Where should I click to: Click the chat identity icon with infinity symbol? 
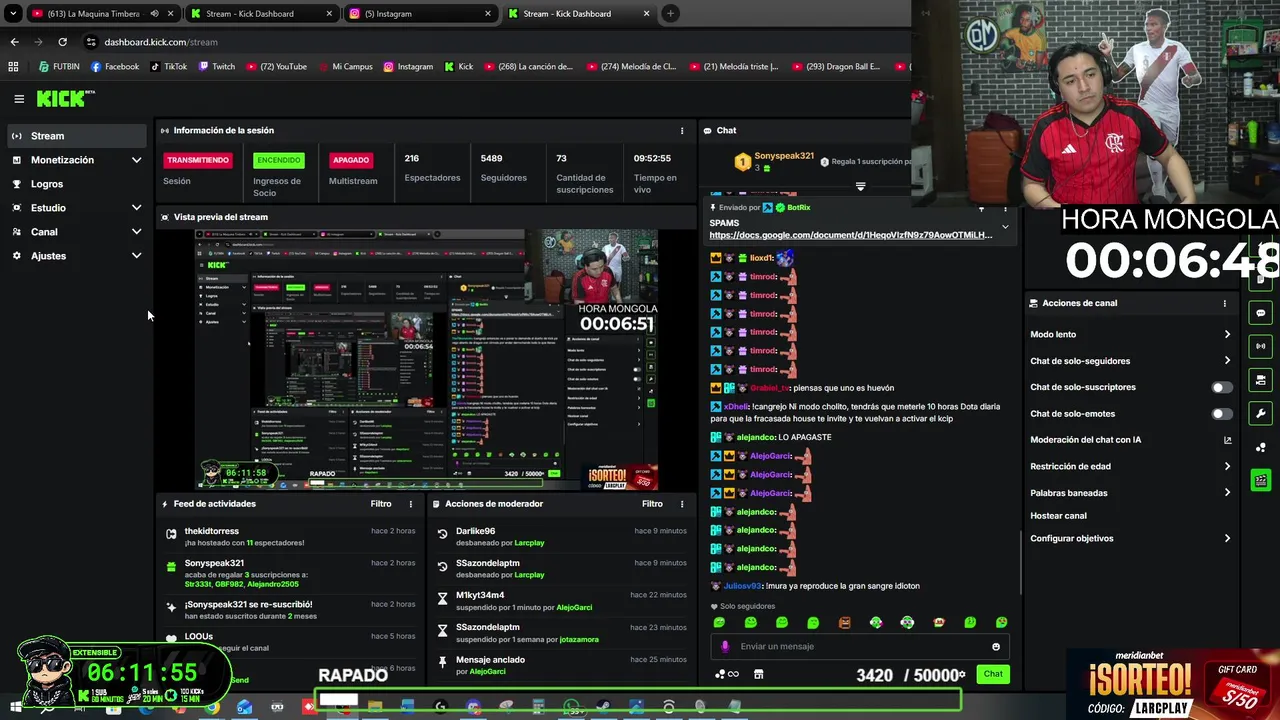[727, 675]
